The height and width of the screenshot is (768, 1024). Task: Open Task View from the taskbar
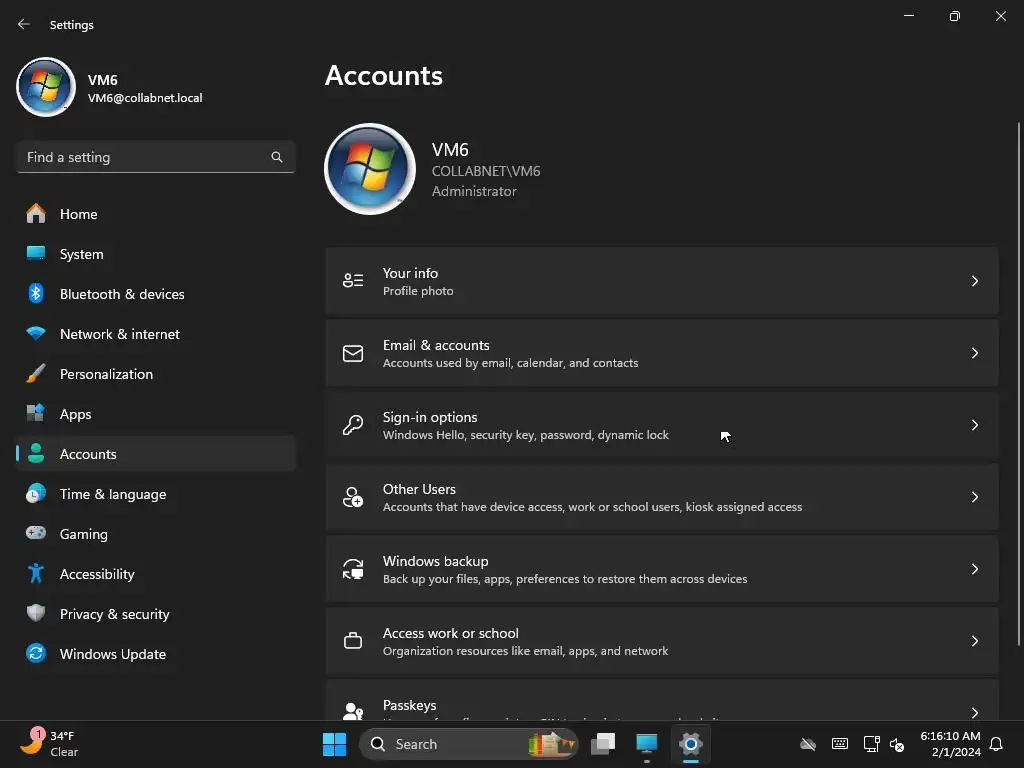603,744
